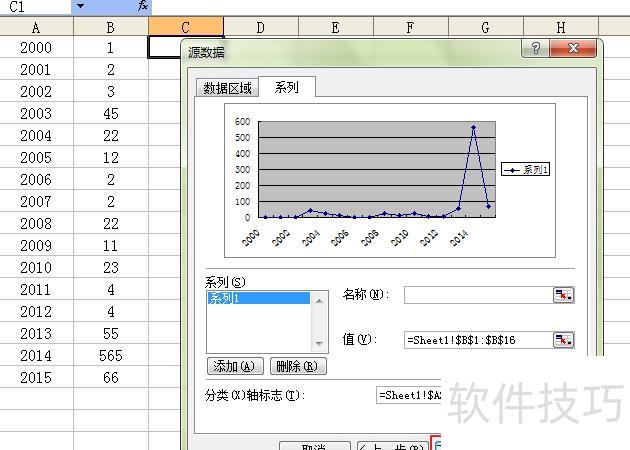Select column H header

click(x=561, y=27)
